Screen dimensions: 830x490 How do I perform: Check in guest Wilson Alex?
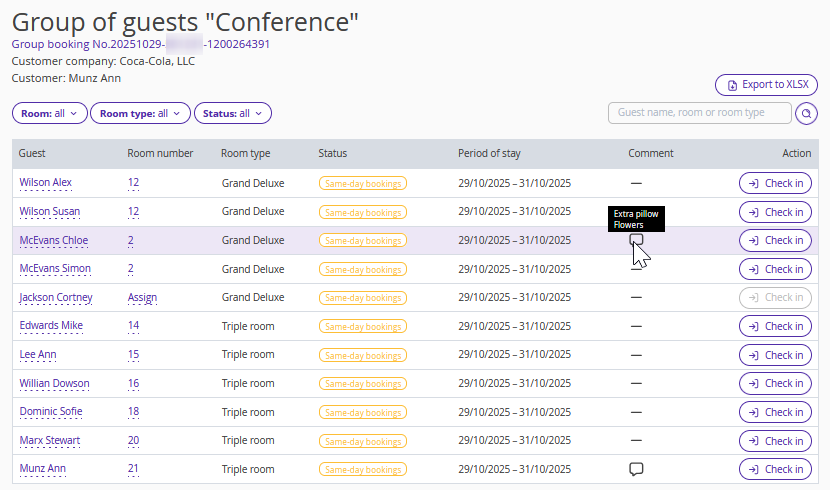775,183
